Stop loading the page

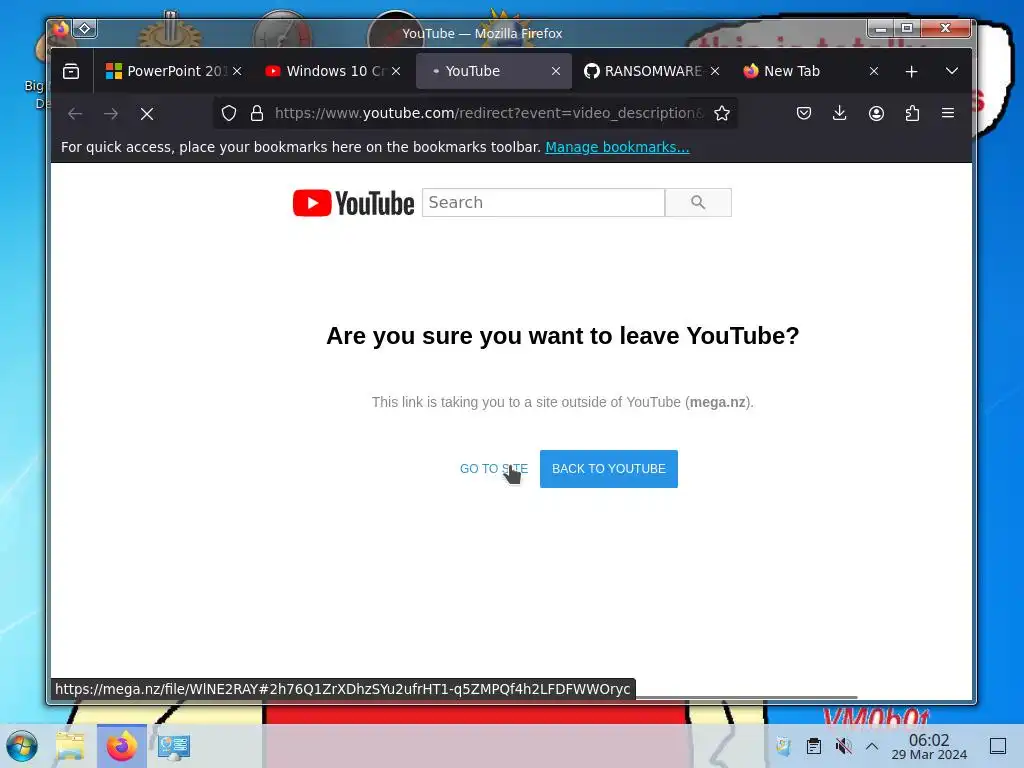tap(147, 114)
